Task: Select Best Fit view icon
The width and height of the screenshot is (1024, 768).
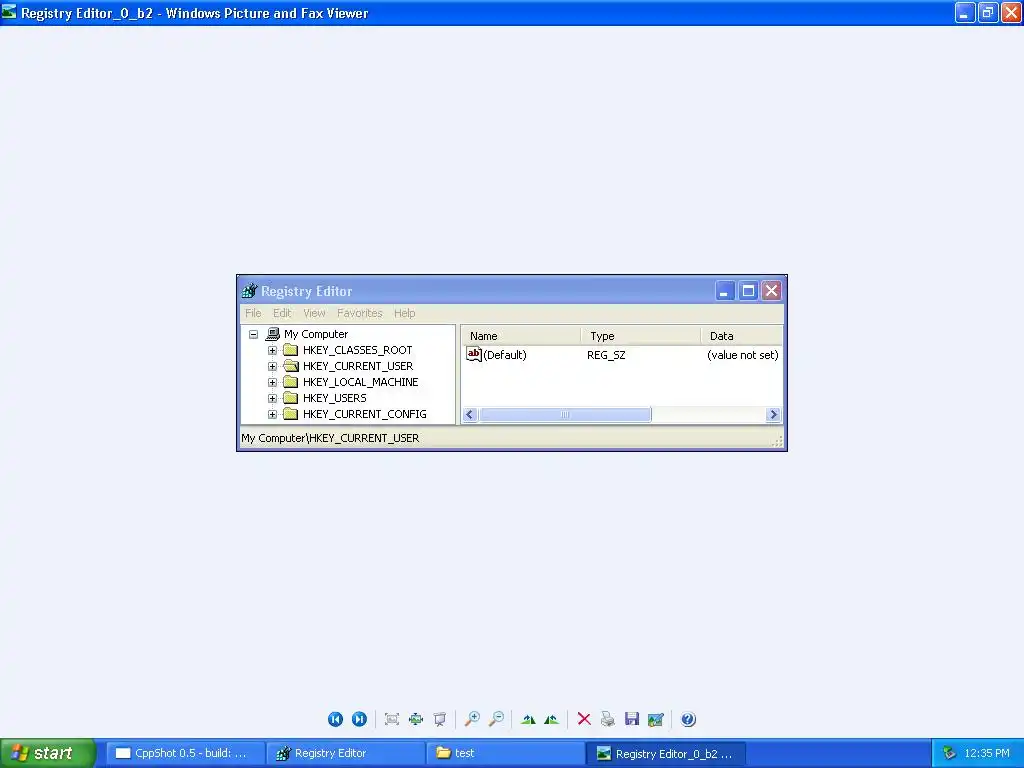Action: click(x=392, y=719)
